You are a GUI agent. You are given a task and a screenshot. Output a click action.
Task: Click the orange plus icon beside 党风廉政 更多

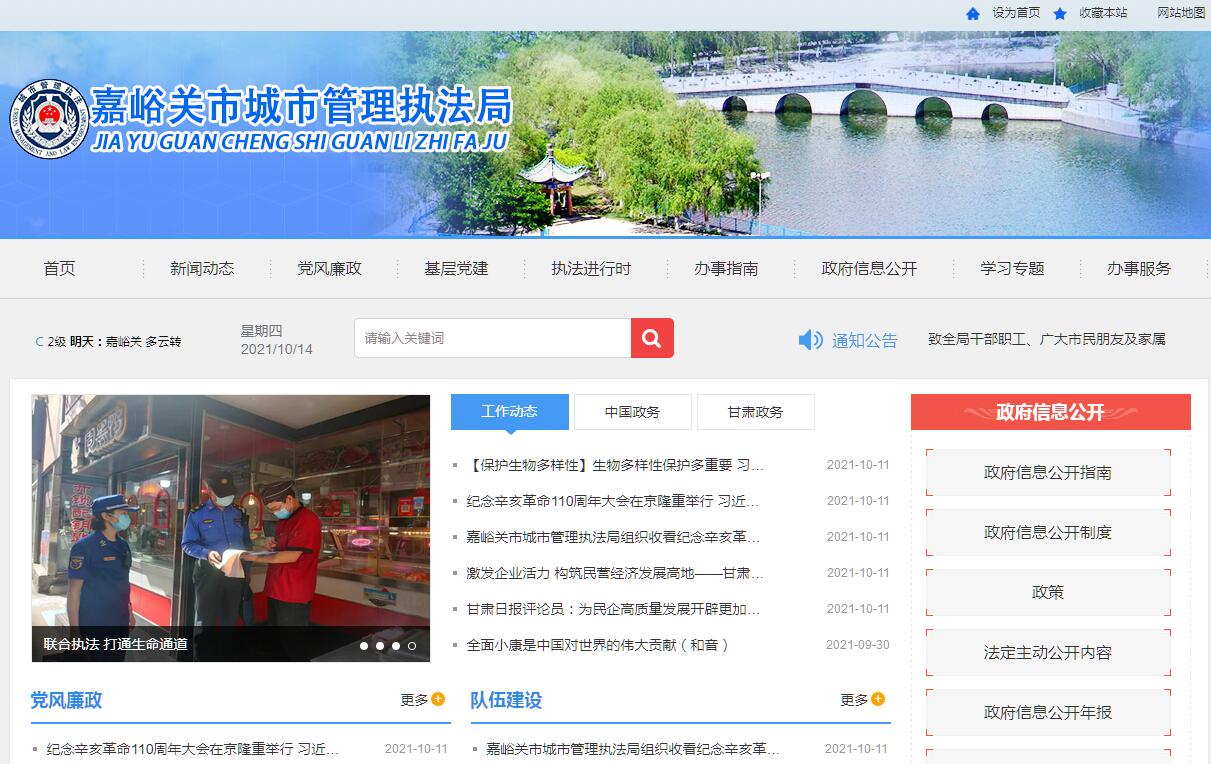438,699
